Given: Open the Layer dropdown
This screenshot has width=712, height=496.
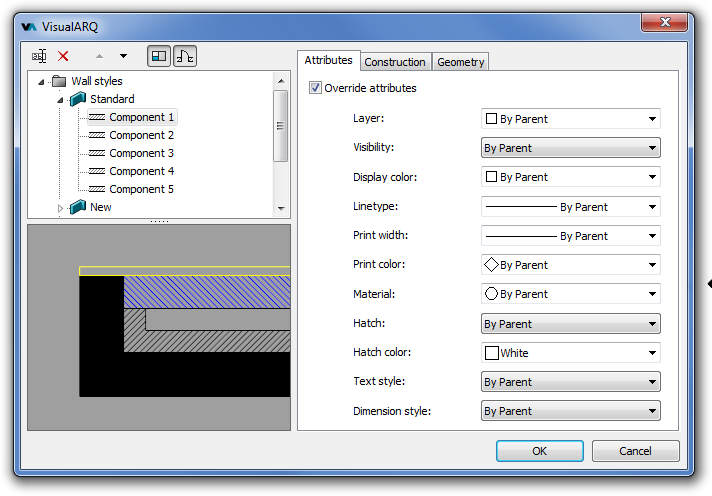Looking at the screenshot, I should pos(570,119).
